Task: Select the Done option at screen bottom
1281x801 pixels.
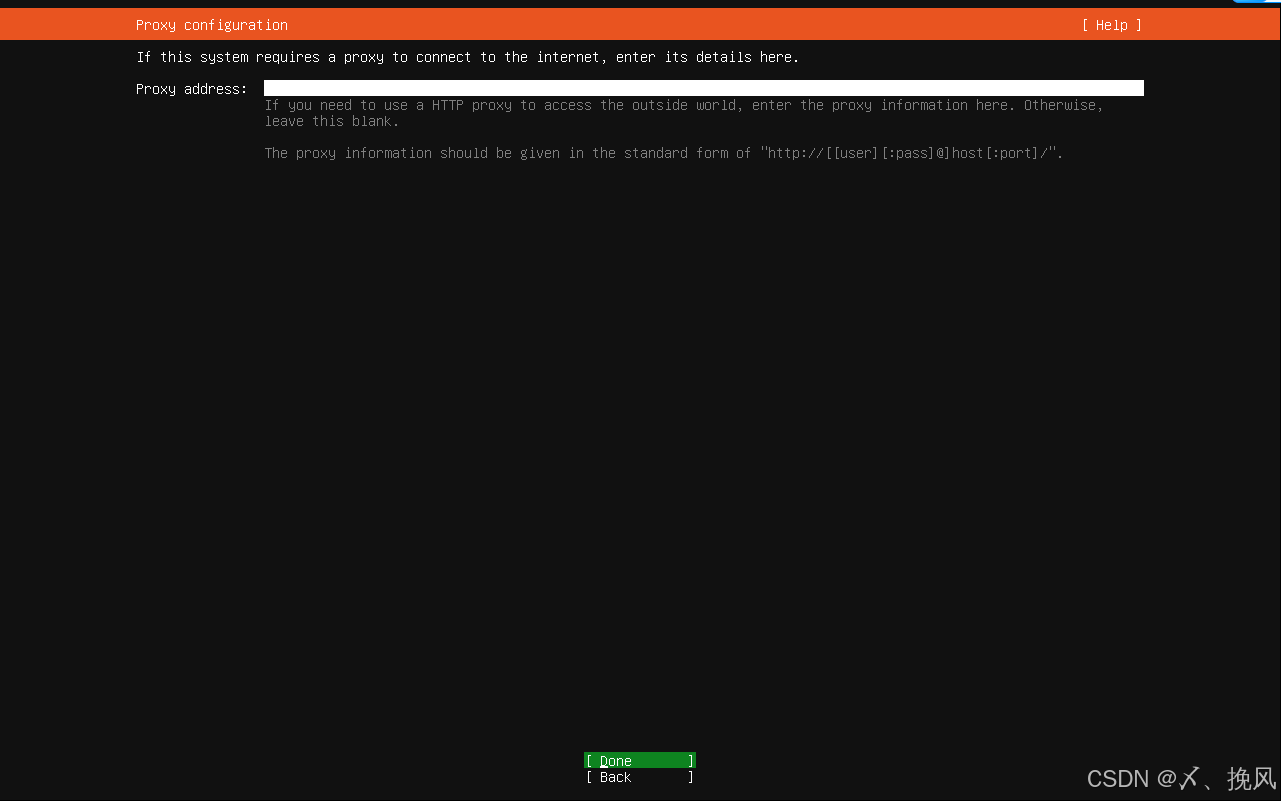Action: [639, 760]
